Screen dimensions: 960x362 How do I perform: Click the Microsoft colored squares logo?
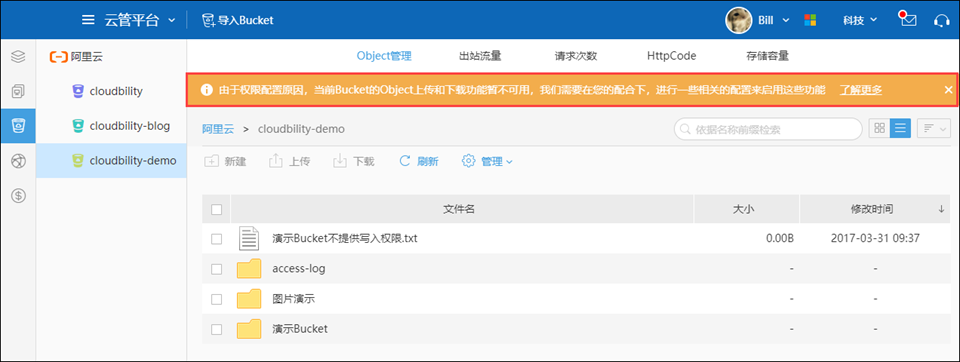click(810, 20)
